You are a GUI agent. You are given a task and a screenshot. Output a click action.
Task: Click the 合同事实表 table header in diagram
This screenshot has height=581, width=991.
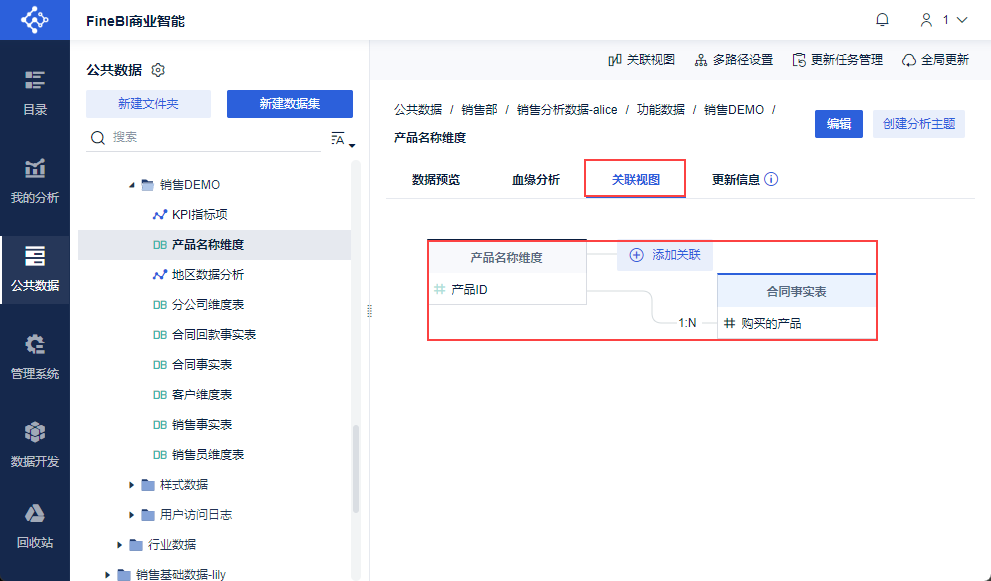click(x=796, y=291)
